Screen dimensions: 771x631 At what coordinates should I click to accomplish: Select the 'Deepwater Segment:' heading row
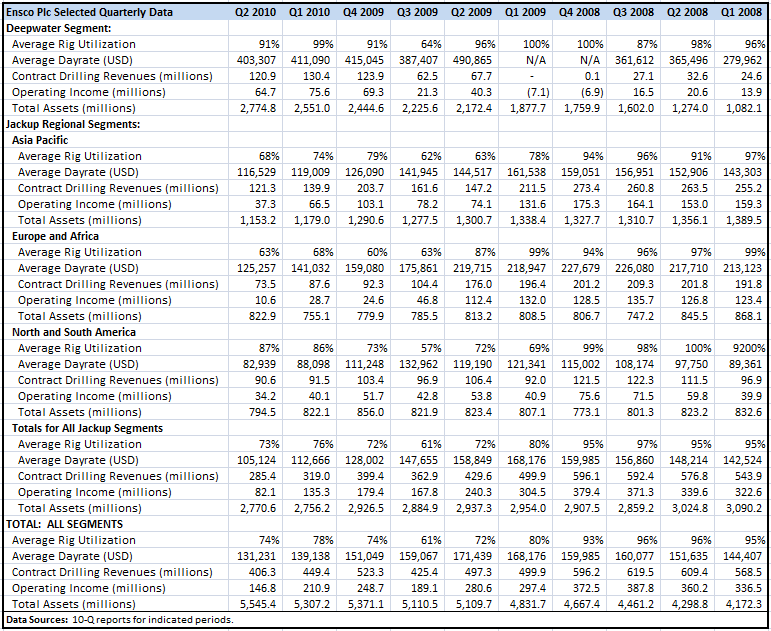[x=59, y=28]
